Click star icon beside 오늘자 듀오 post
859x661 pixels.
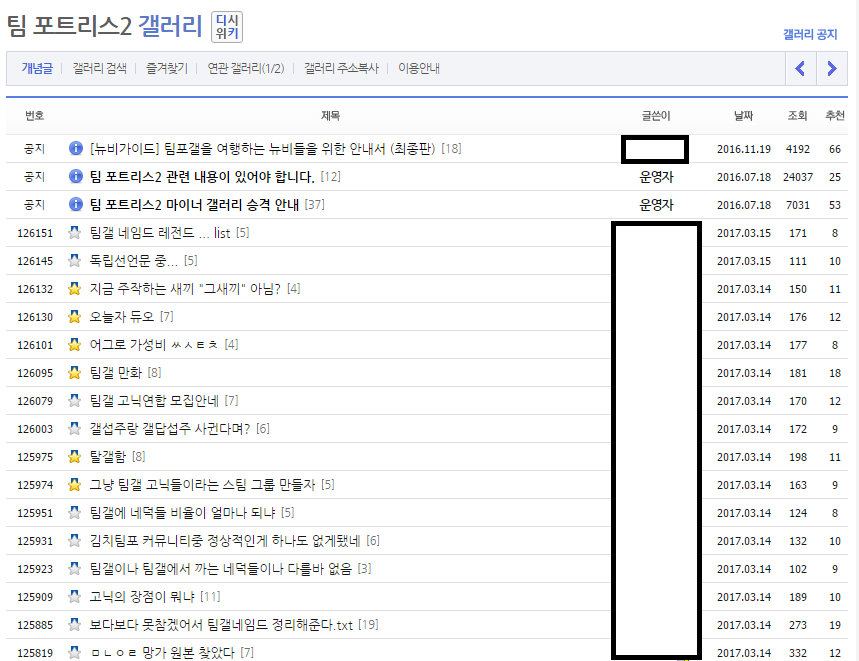click(74, 317)
